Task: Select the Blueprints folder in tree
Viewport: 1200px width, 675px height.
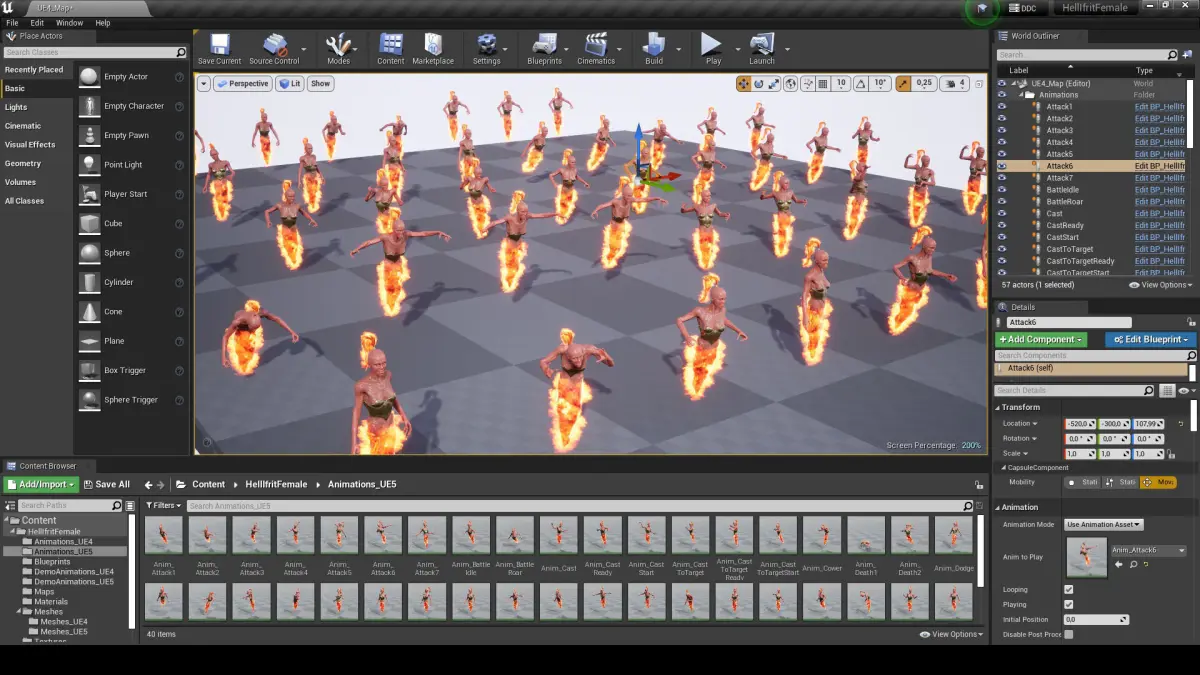Action: (x=52, y=562)
